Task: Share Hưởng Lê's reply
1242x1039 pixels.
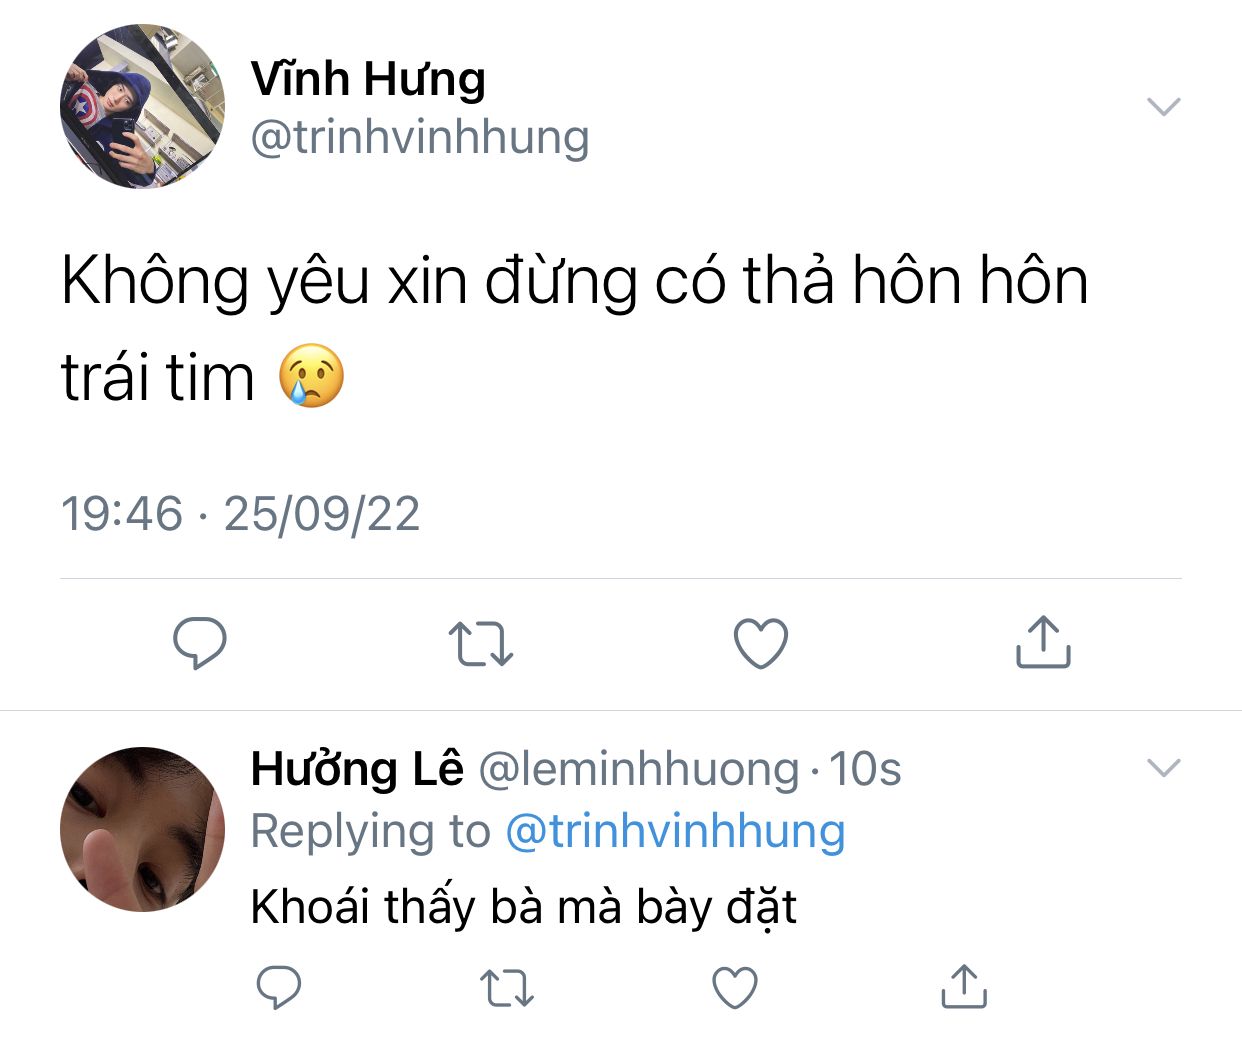Action: pyautogui.click(x=964, y=986)
